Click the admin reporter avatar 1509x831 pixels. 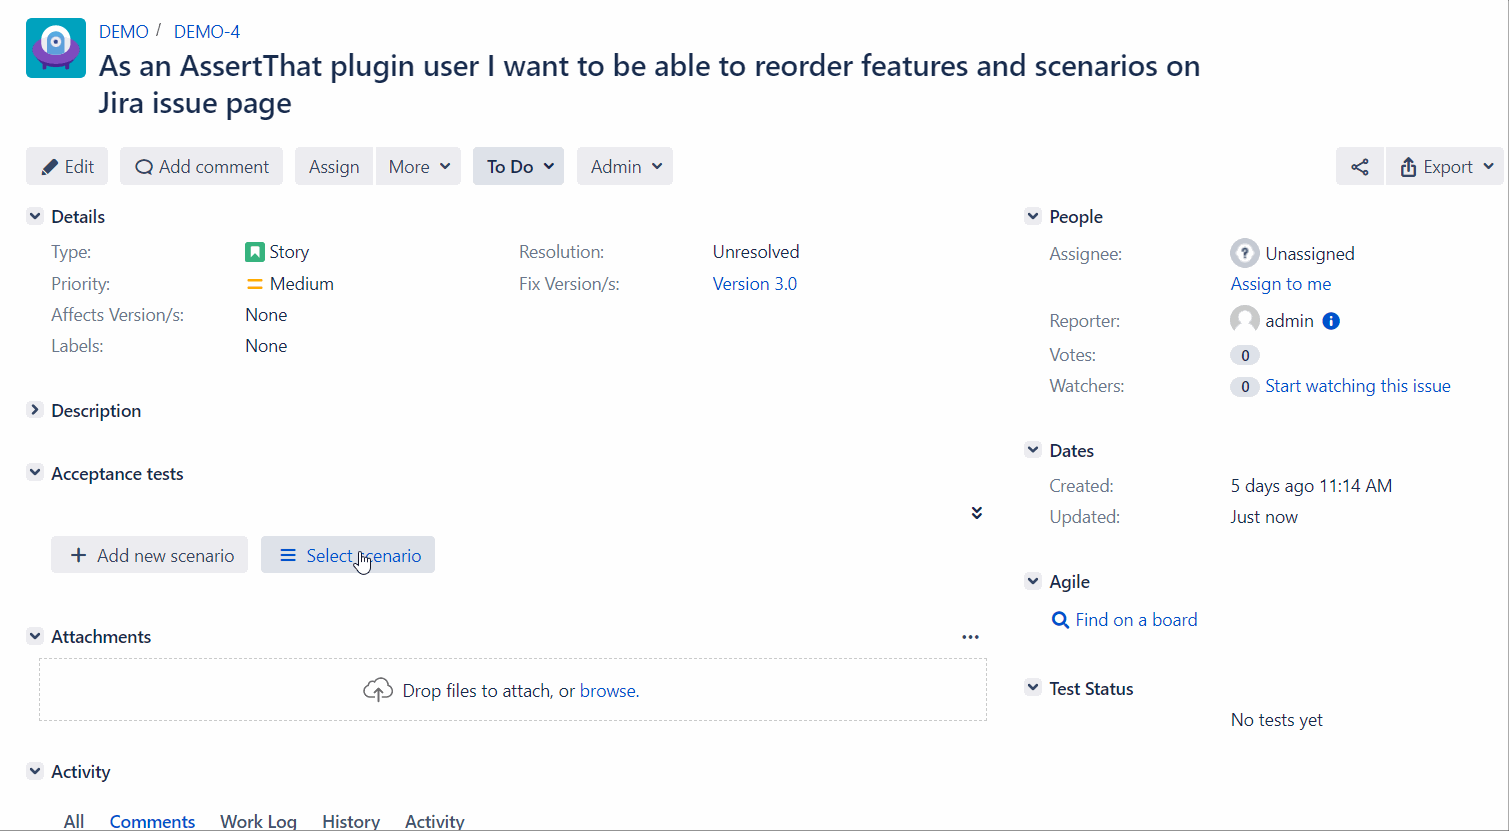coord(1244,320)
